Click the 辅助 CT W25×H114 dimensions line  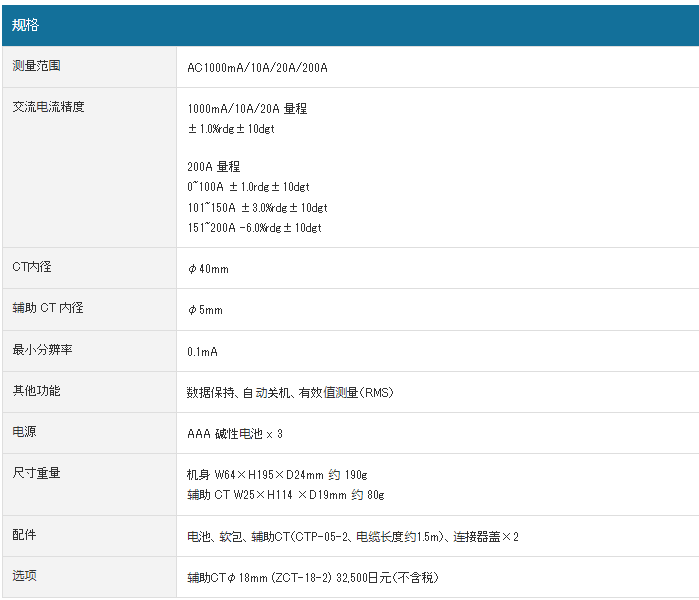(x=285, y=495)
